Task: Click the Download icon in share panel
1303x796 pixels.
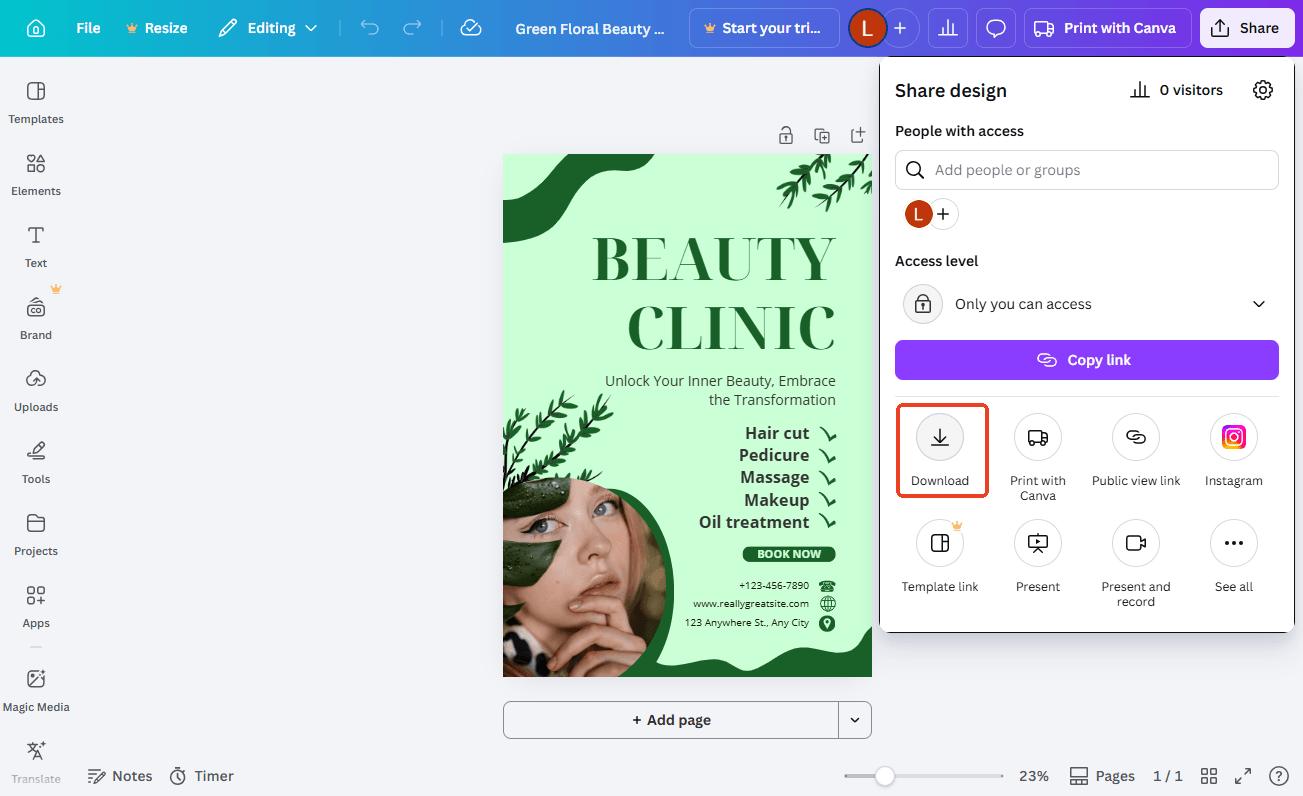Action: pyautogui.click(x=939, y=438)
